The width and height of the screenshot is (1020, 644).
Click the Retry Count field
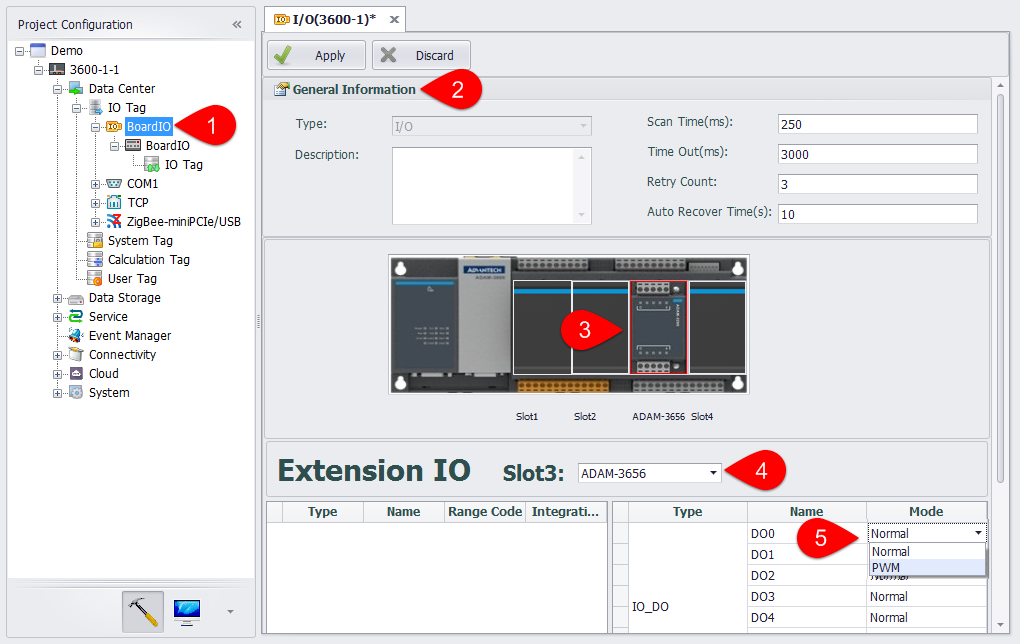pyautogui.click(x=876, y=184)
